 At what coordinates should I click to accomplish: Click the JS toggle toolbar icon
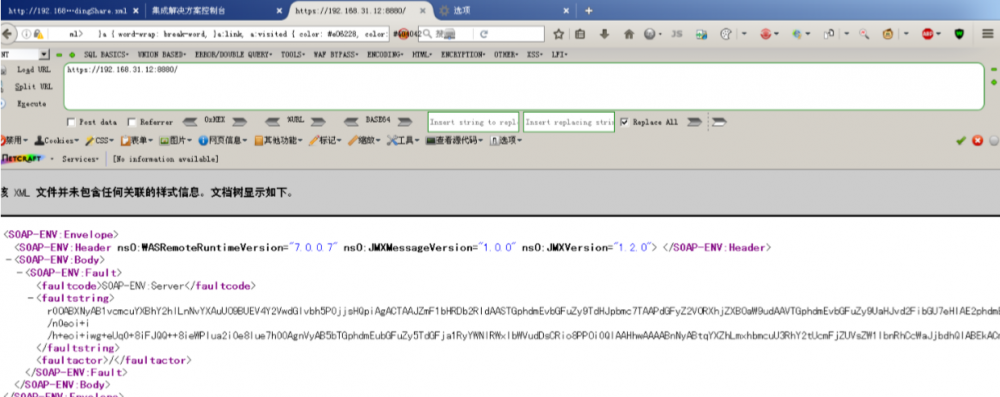(677, 34)
